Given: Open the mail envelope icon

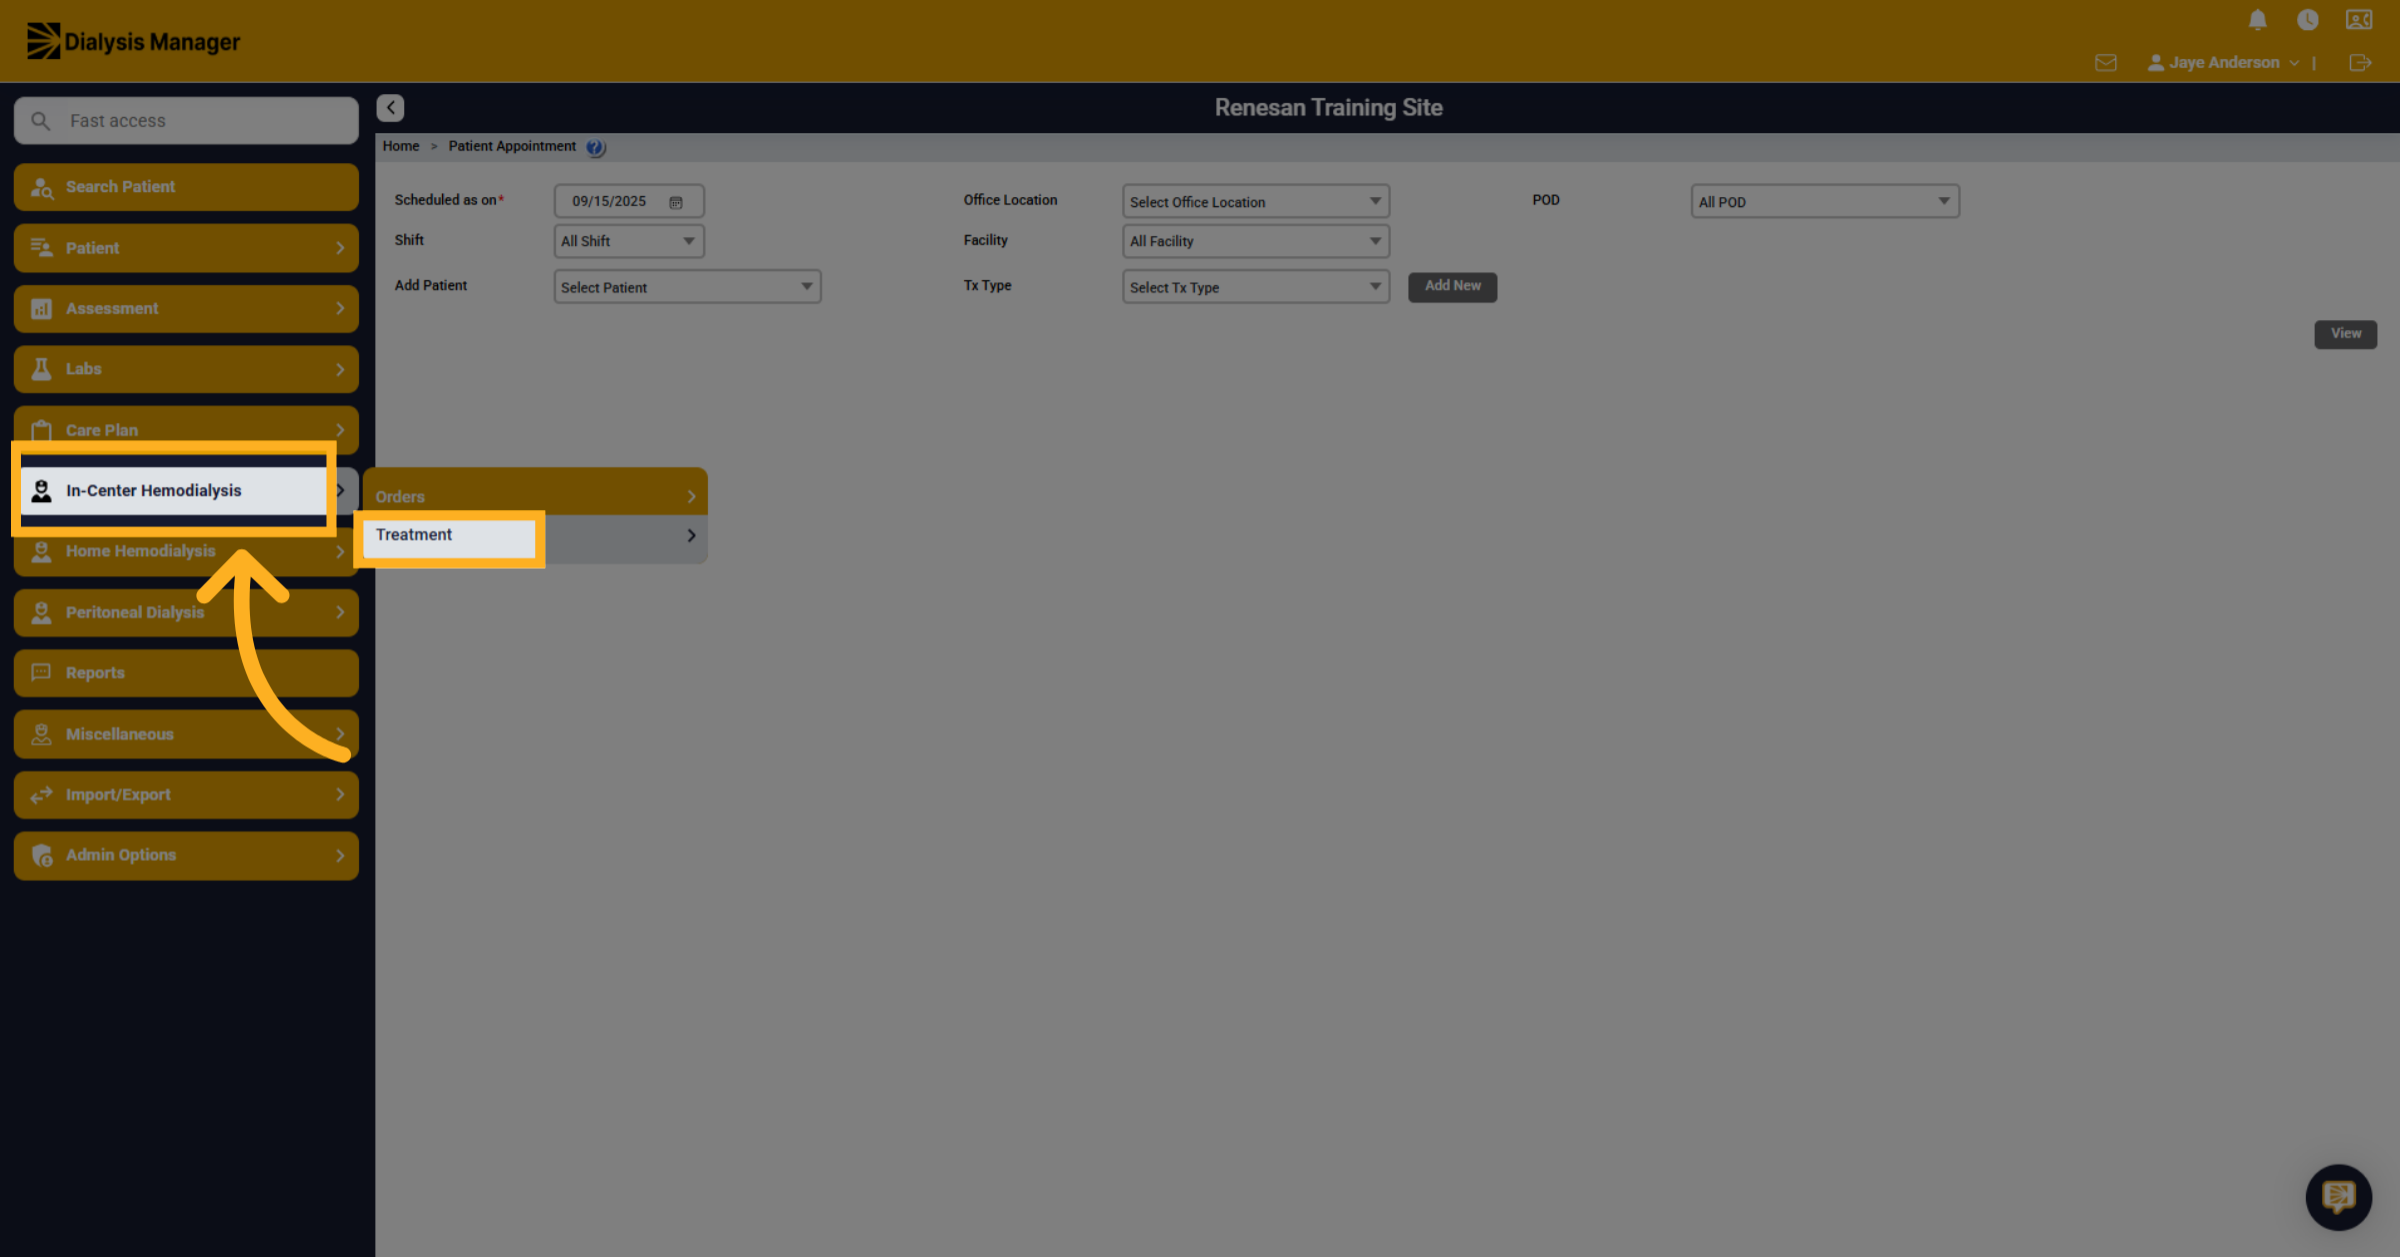Looking at the screenshot, I should (x=2106, y=63).
